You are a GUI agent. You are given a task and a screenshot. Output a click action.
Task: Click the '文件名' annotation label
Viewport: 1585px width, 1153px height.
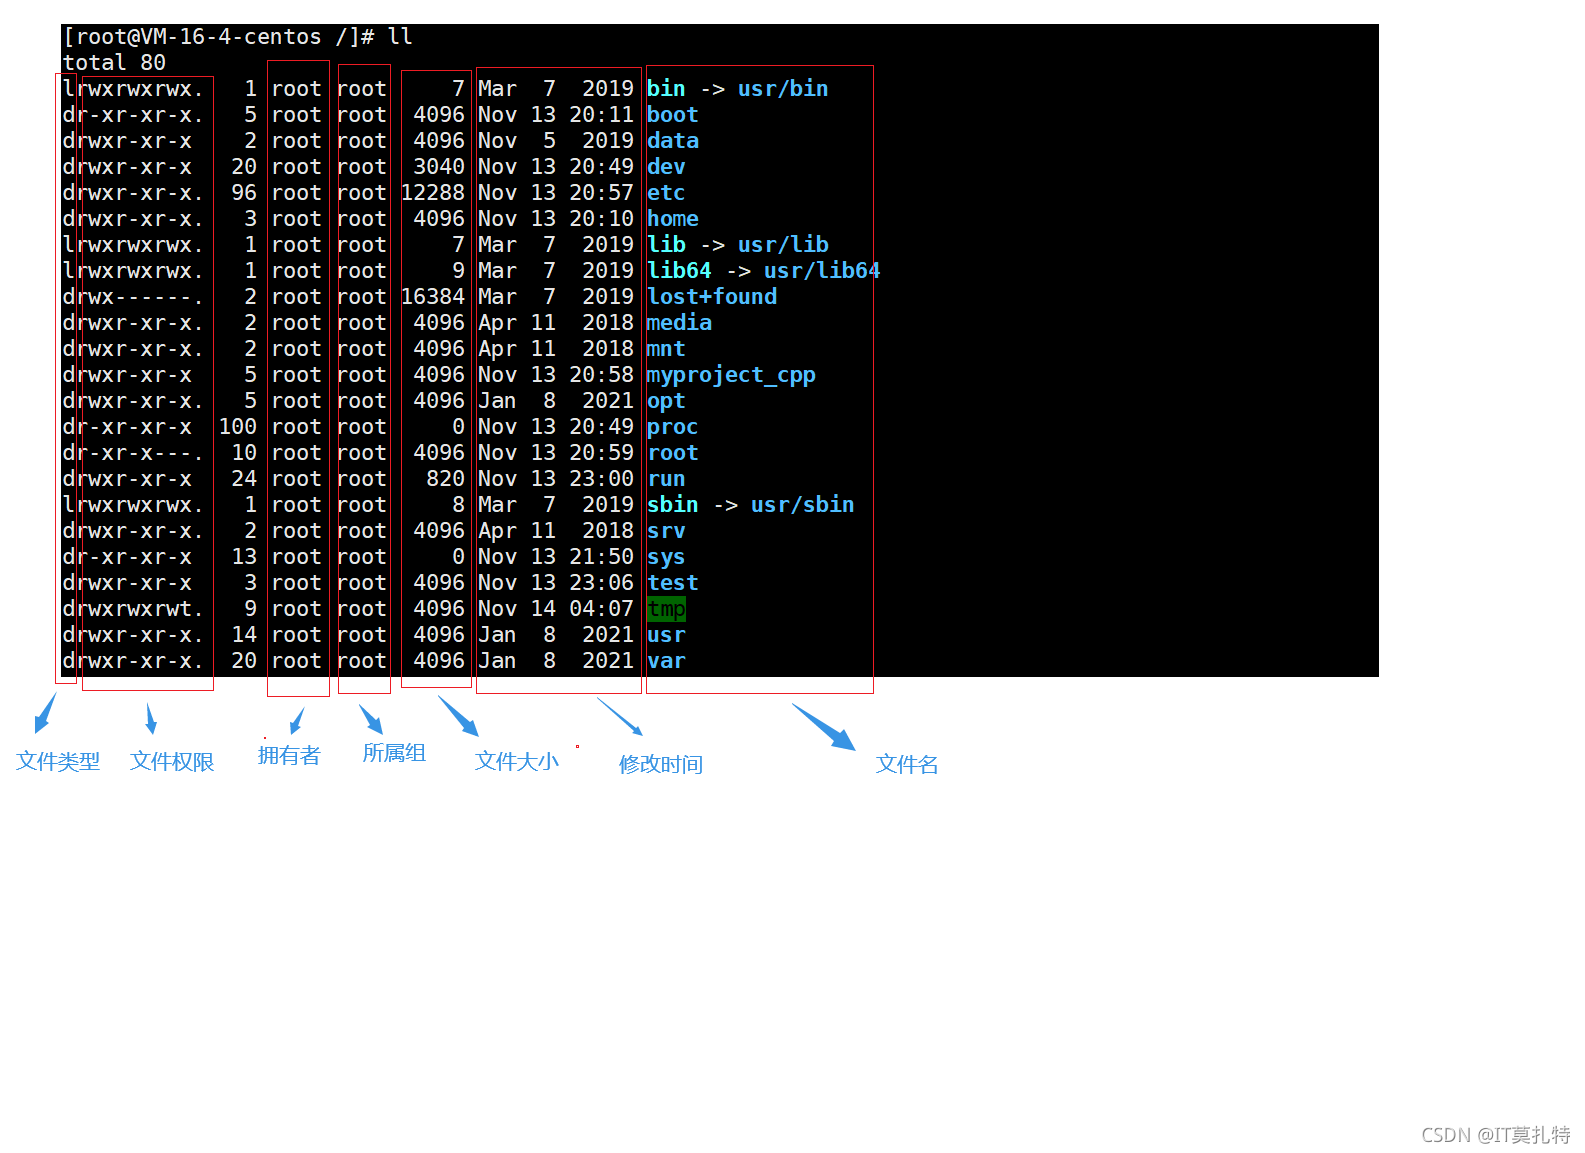coord(907,765)
